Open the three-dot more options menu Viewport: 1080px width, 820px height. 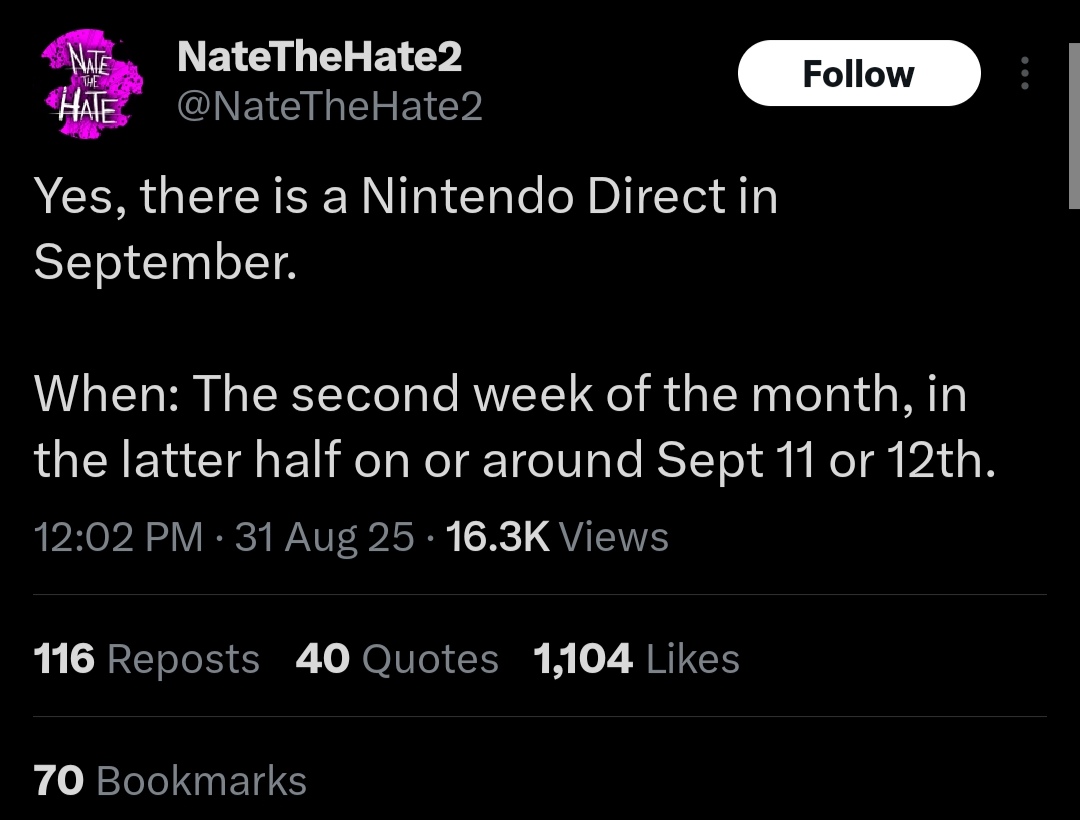(x=1025, y=73)
